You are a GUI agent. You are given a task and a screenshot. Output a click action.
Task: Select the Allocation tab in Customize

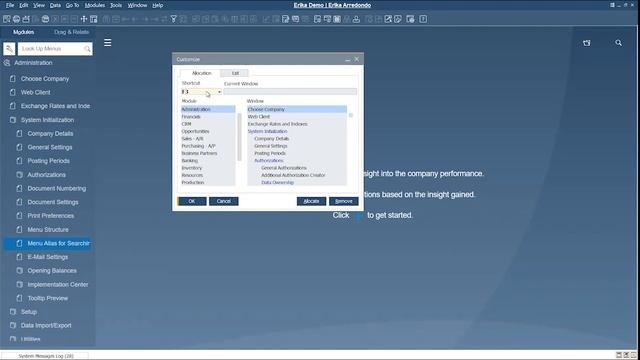click(x=201, y=73)
